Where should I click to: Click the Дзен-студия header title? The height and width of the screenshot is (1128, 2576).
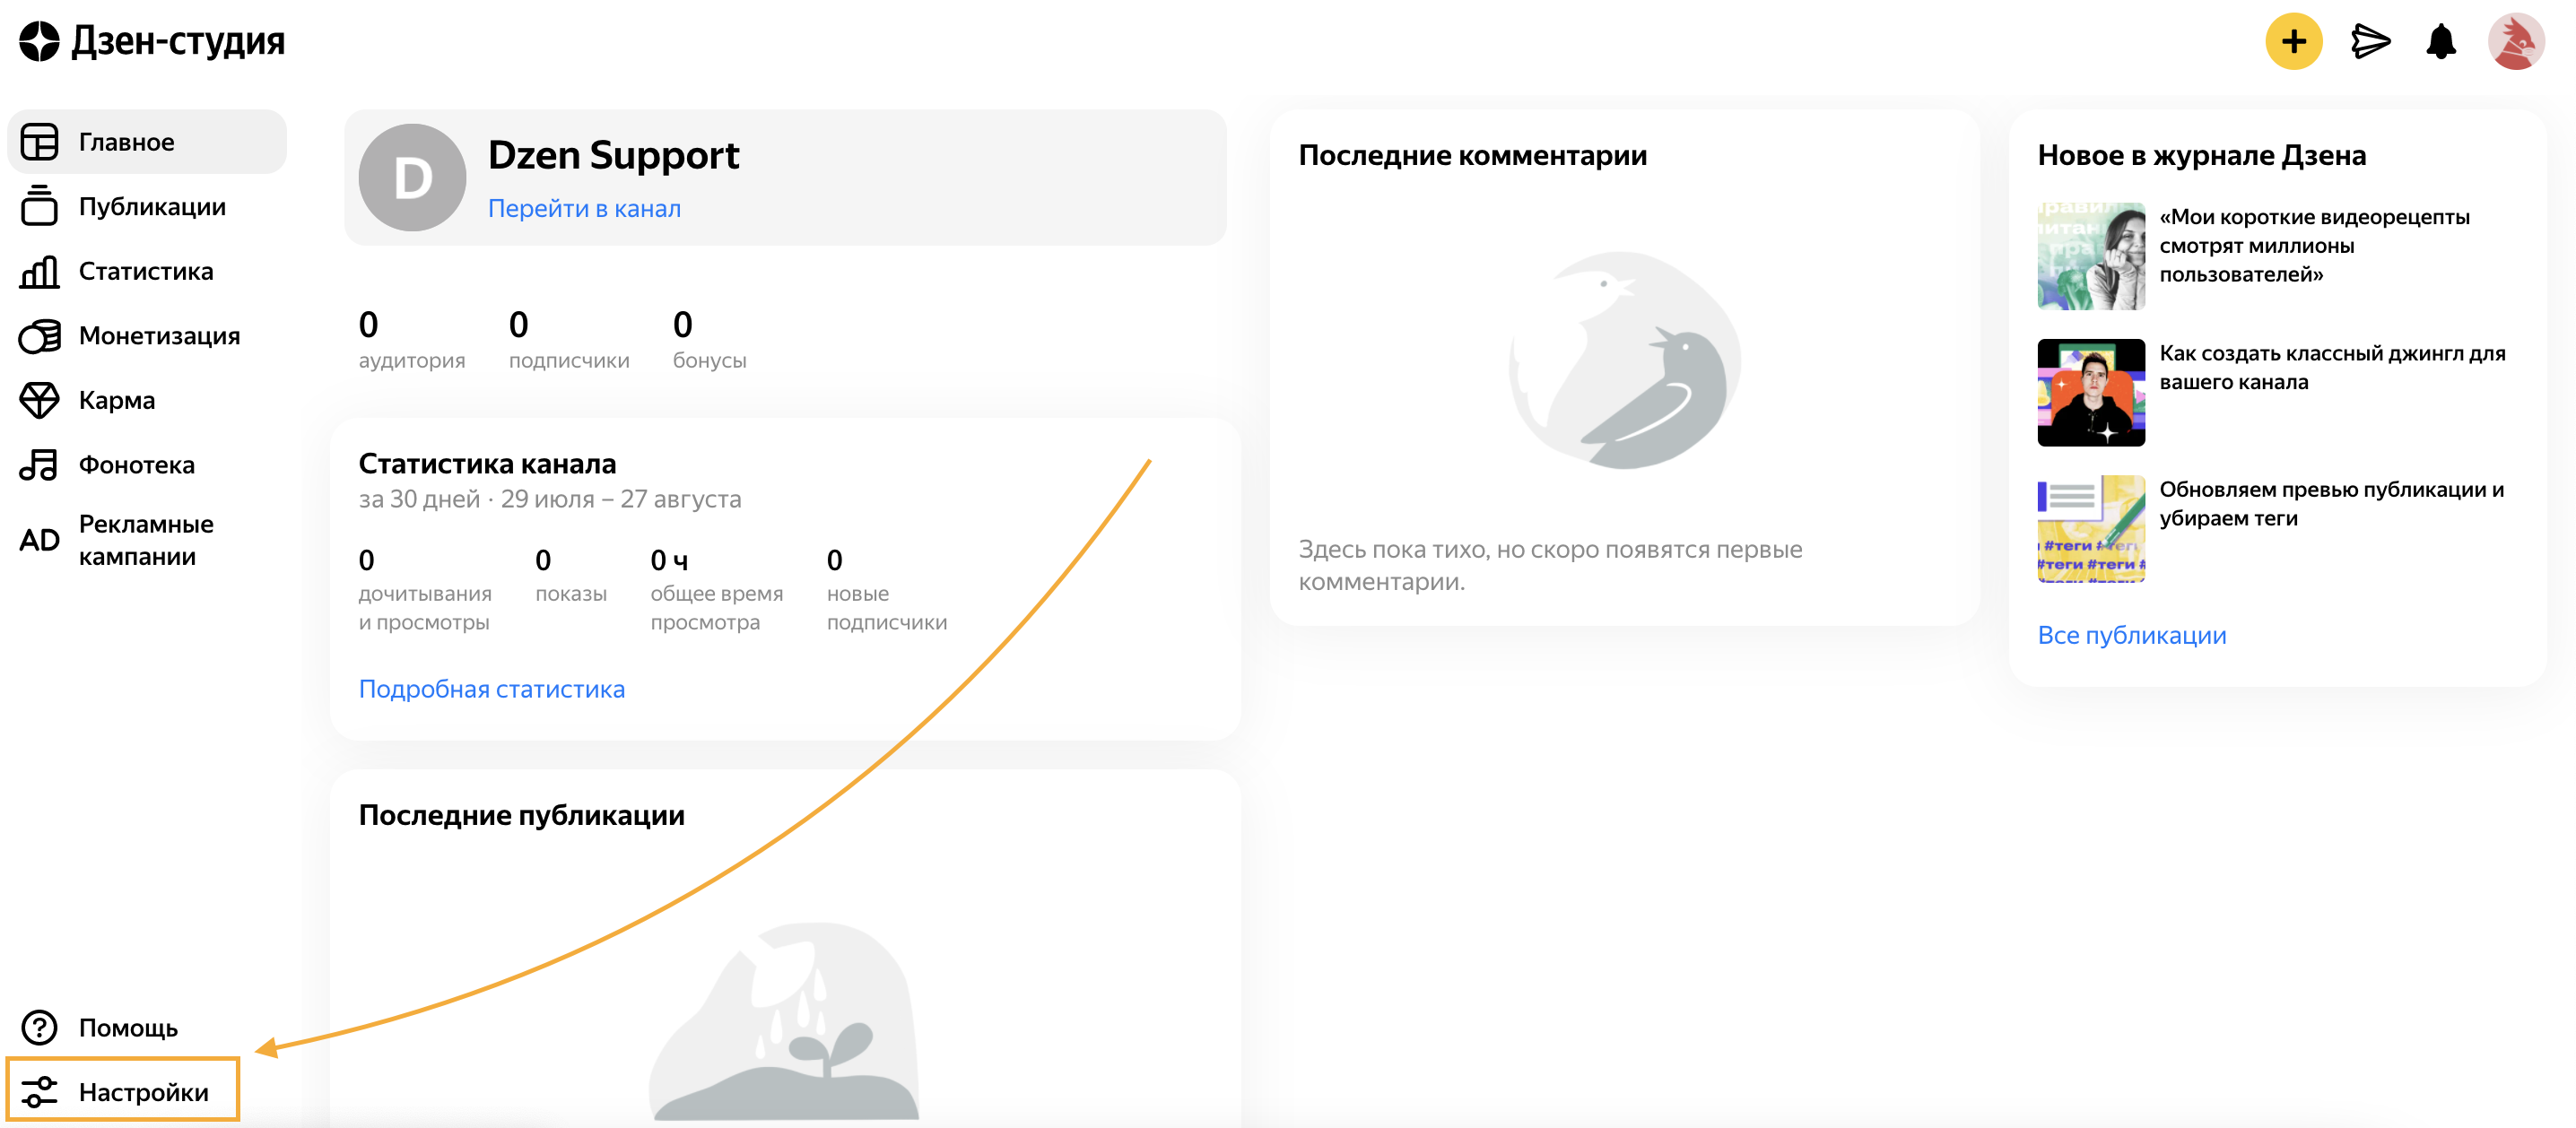[x=178, y=41]
